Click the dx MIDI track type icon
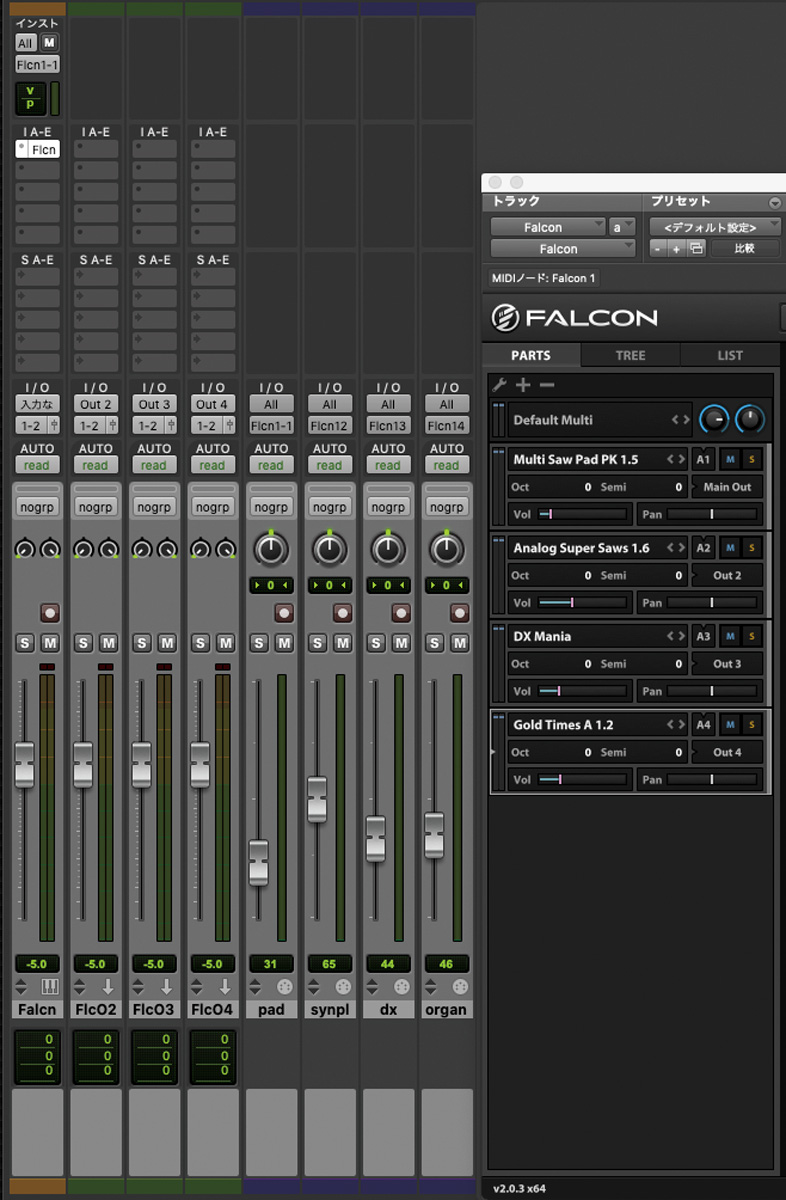 pyautogui.click(x=402, y=987)
